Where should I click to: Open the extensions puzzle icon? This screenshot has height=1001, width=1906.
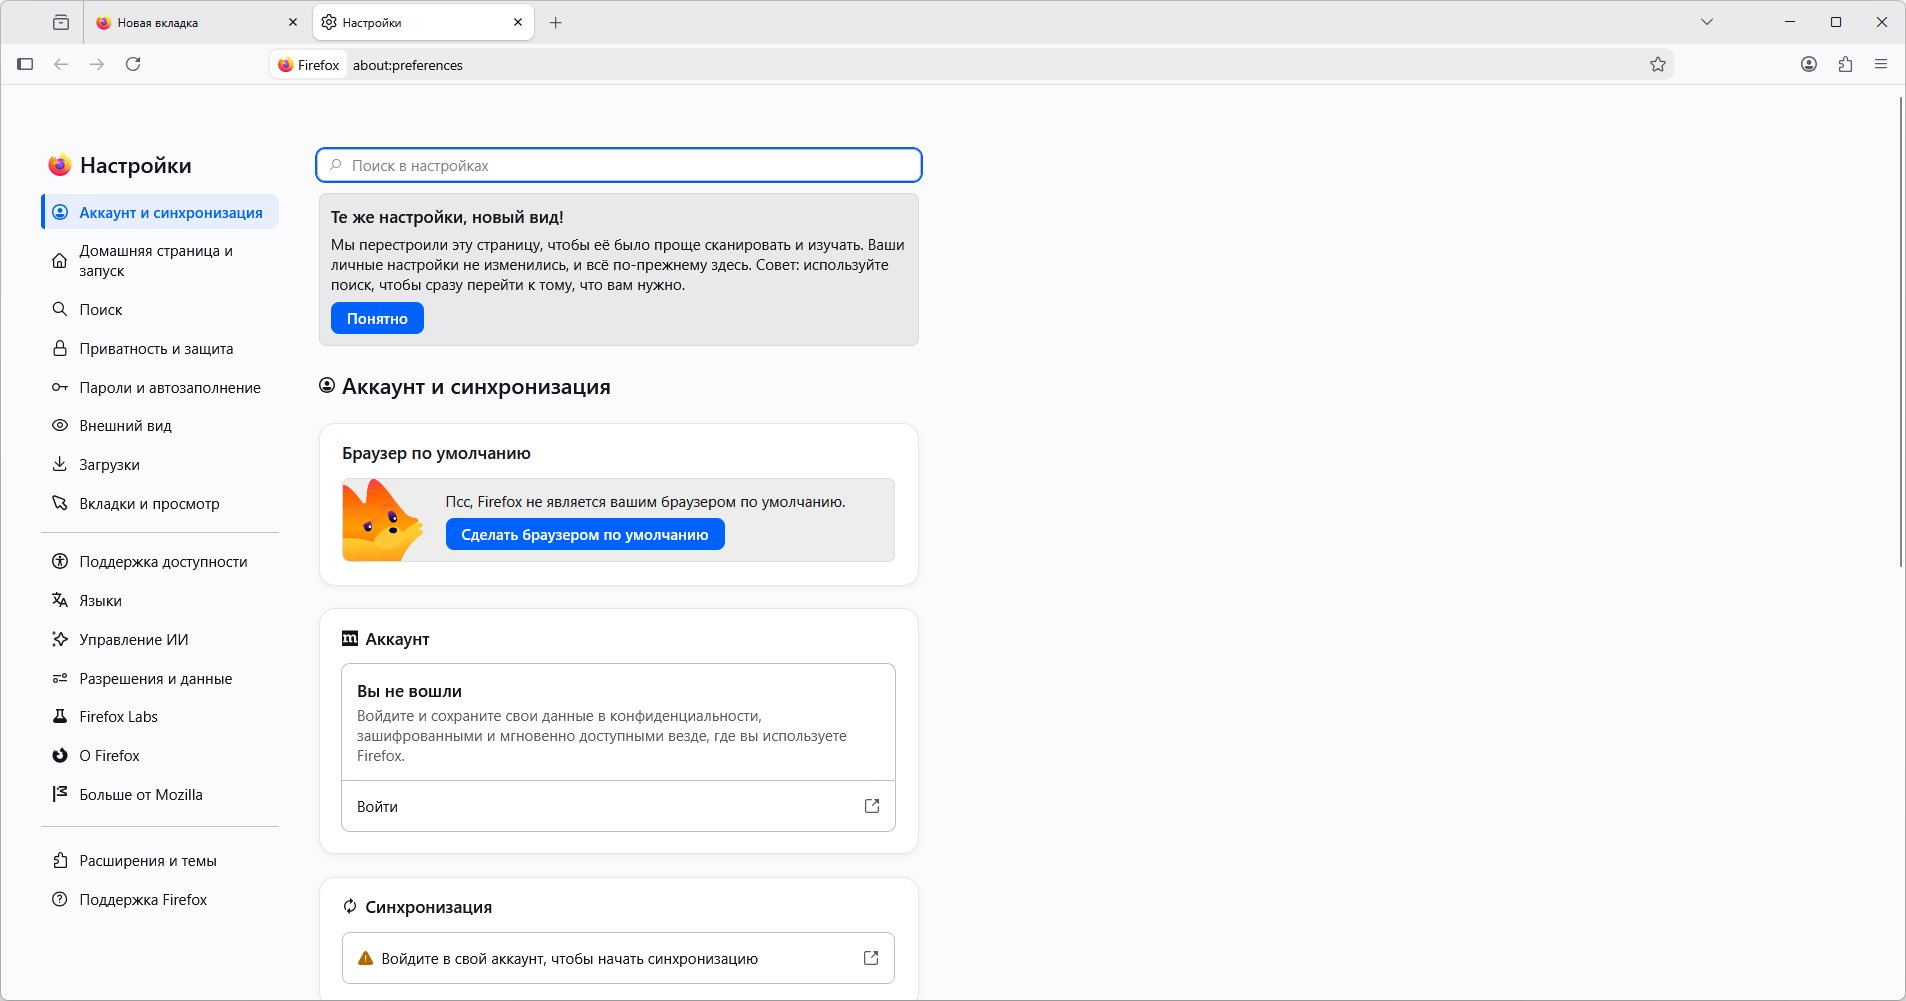click(1845, 64)
